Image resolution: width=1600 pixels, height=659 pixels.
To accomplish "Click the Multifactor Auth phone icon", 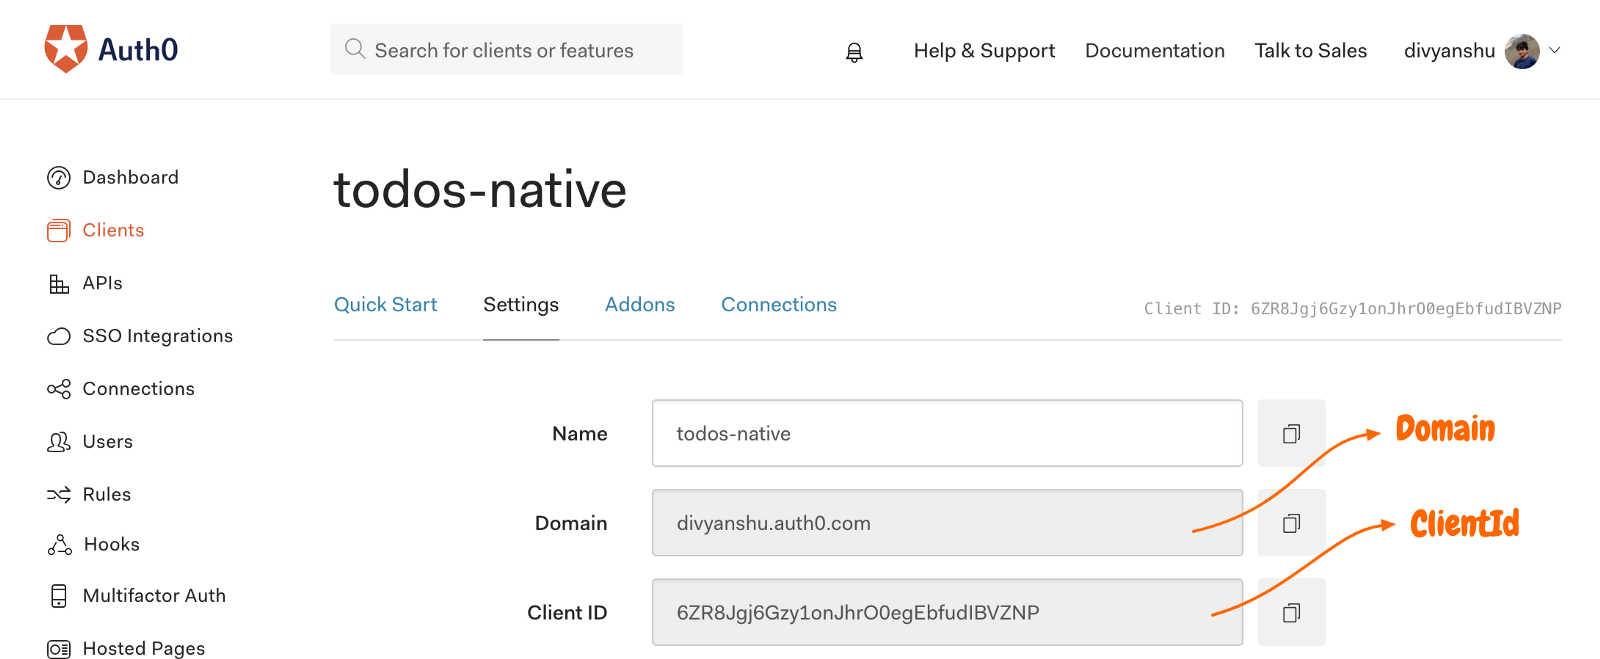I will coord(59,596).
